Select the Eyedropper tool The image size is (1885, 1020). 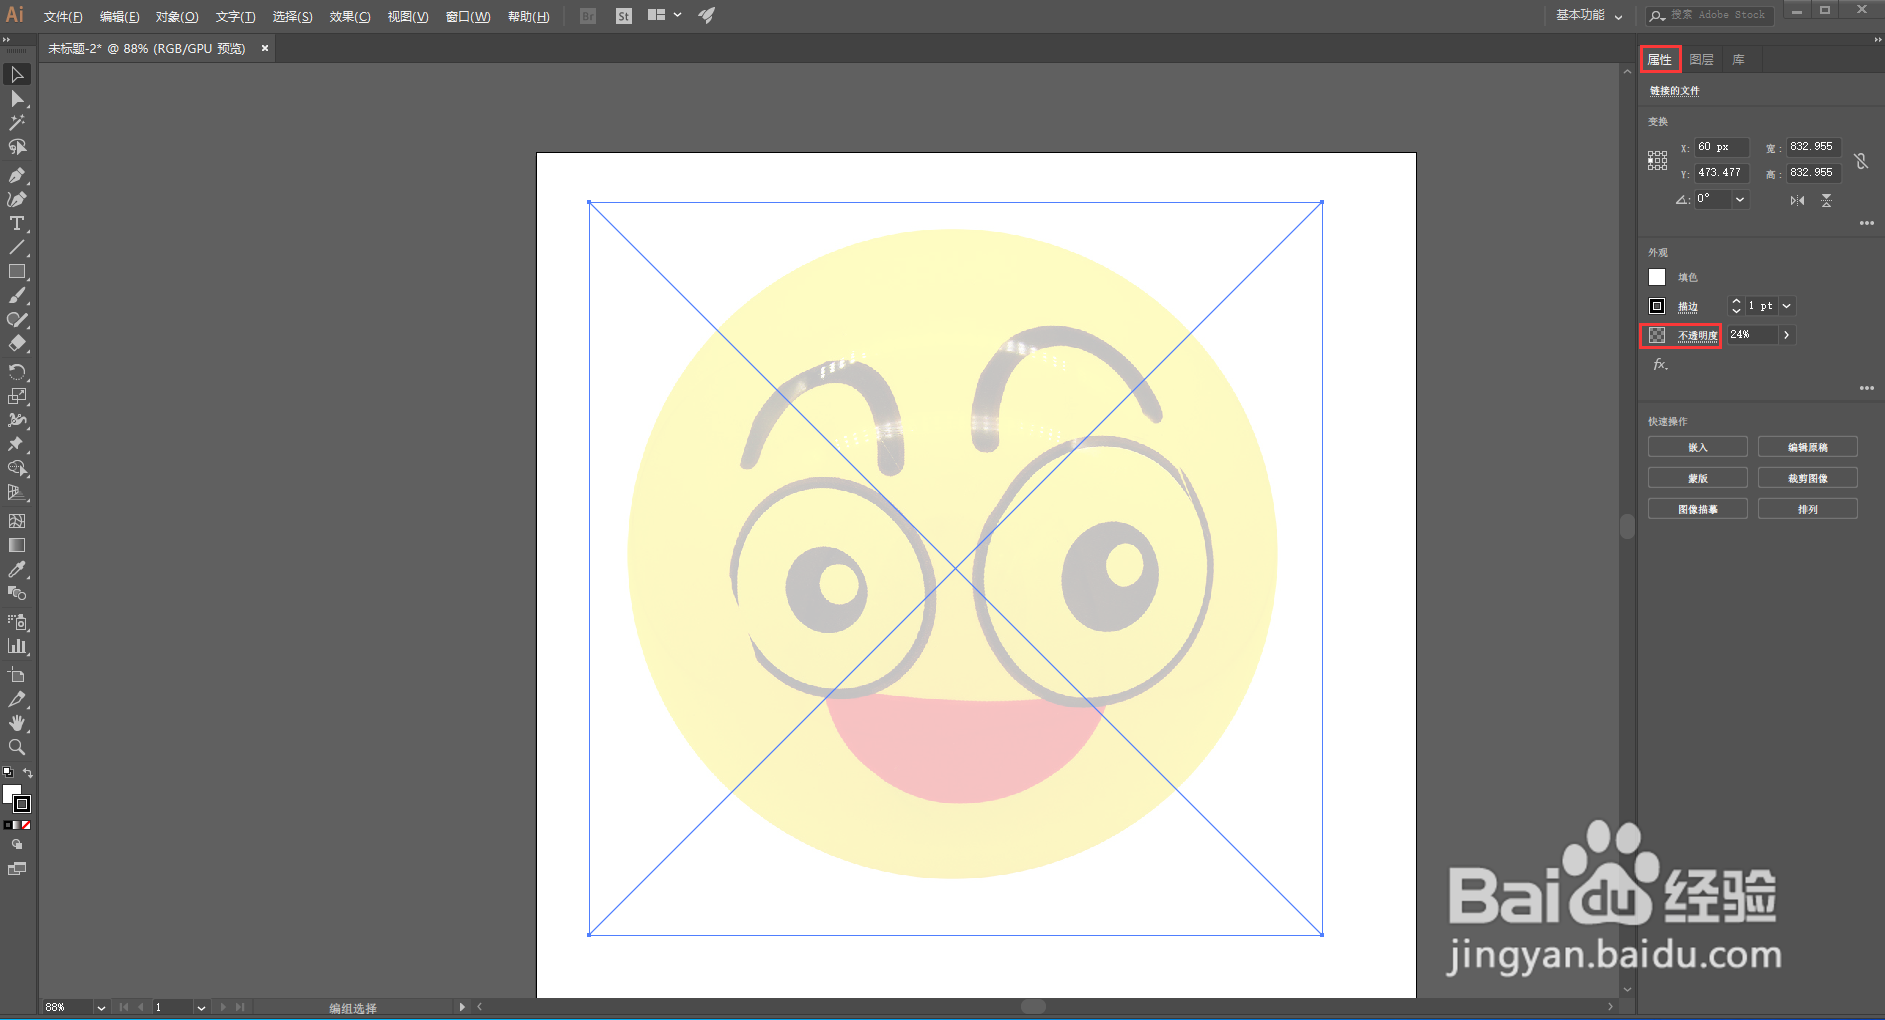[x=17, y=569]
